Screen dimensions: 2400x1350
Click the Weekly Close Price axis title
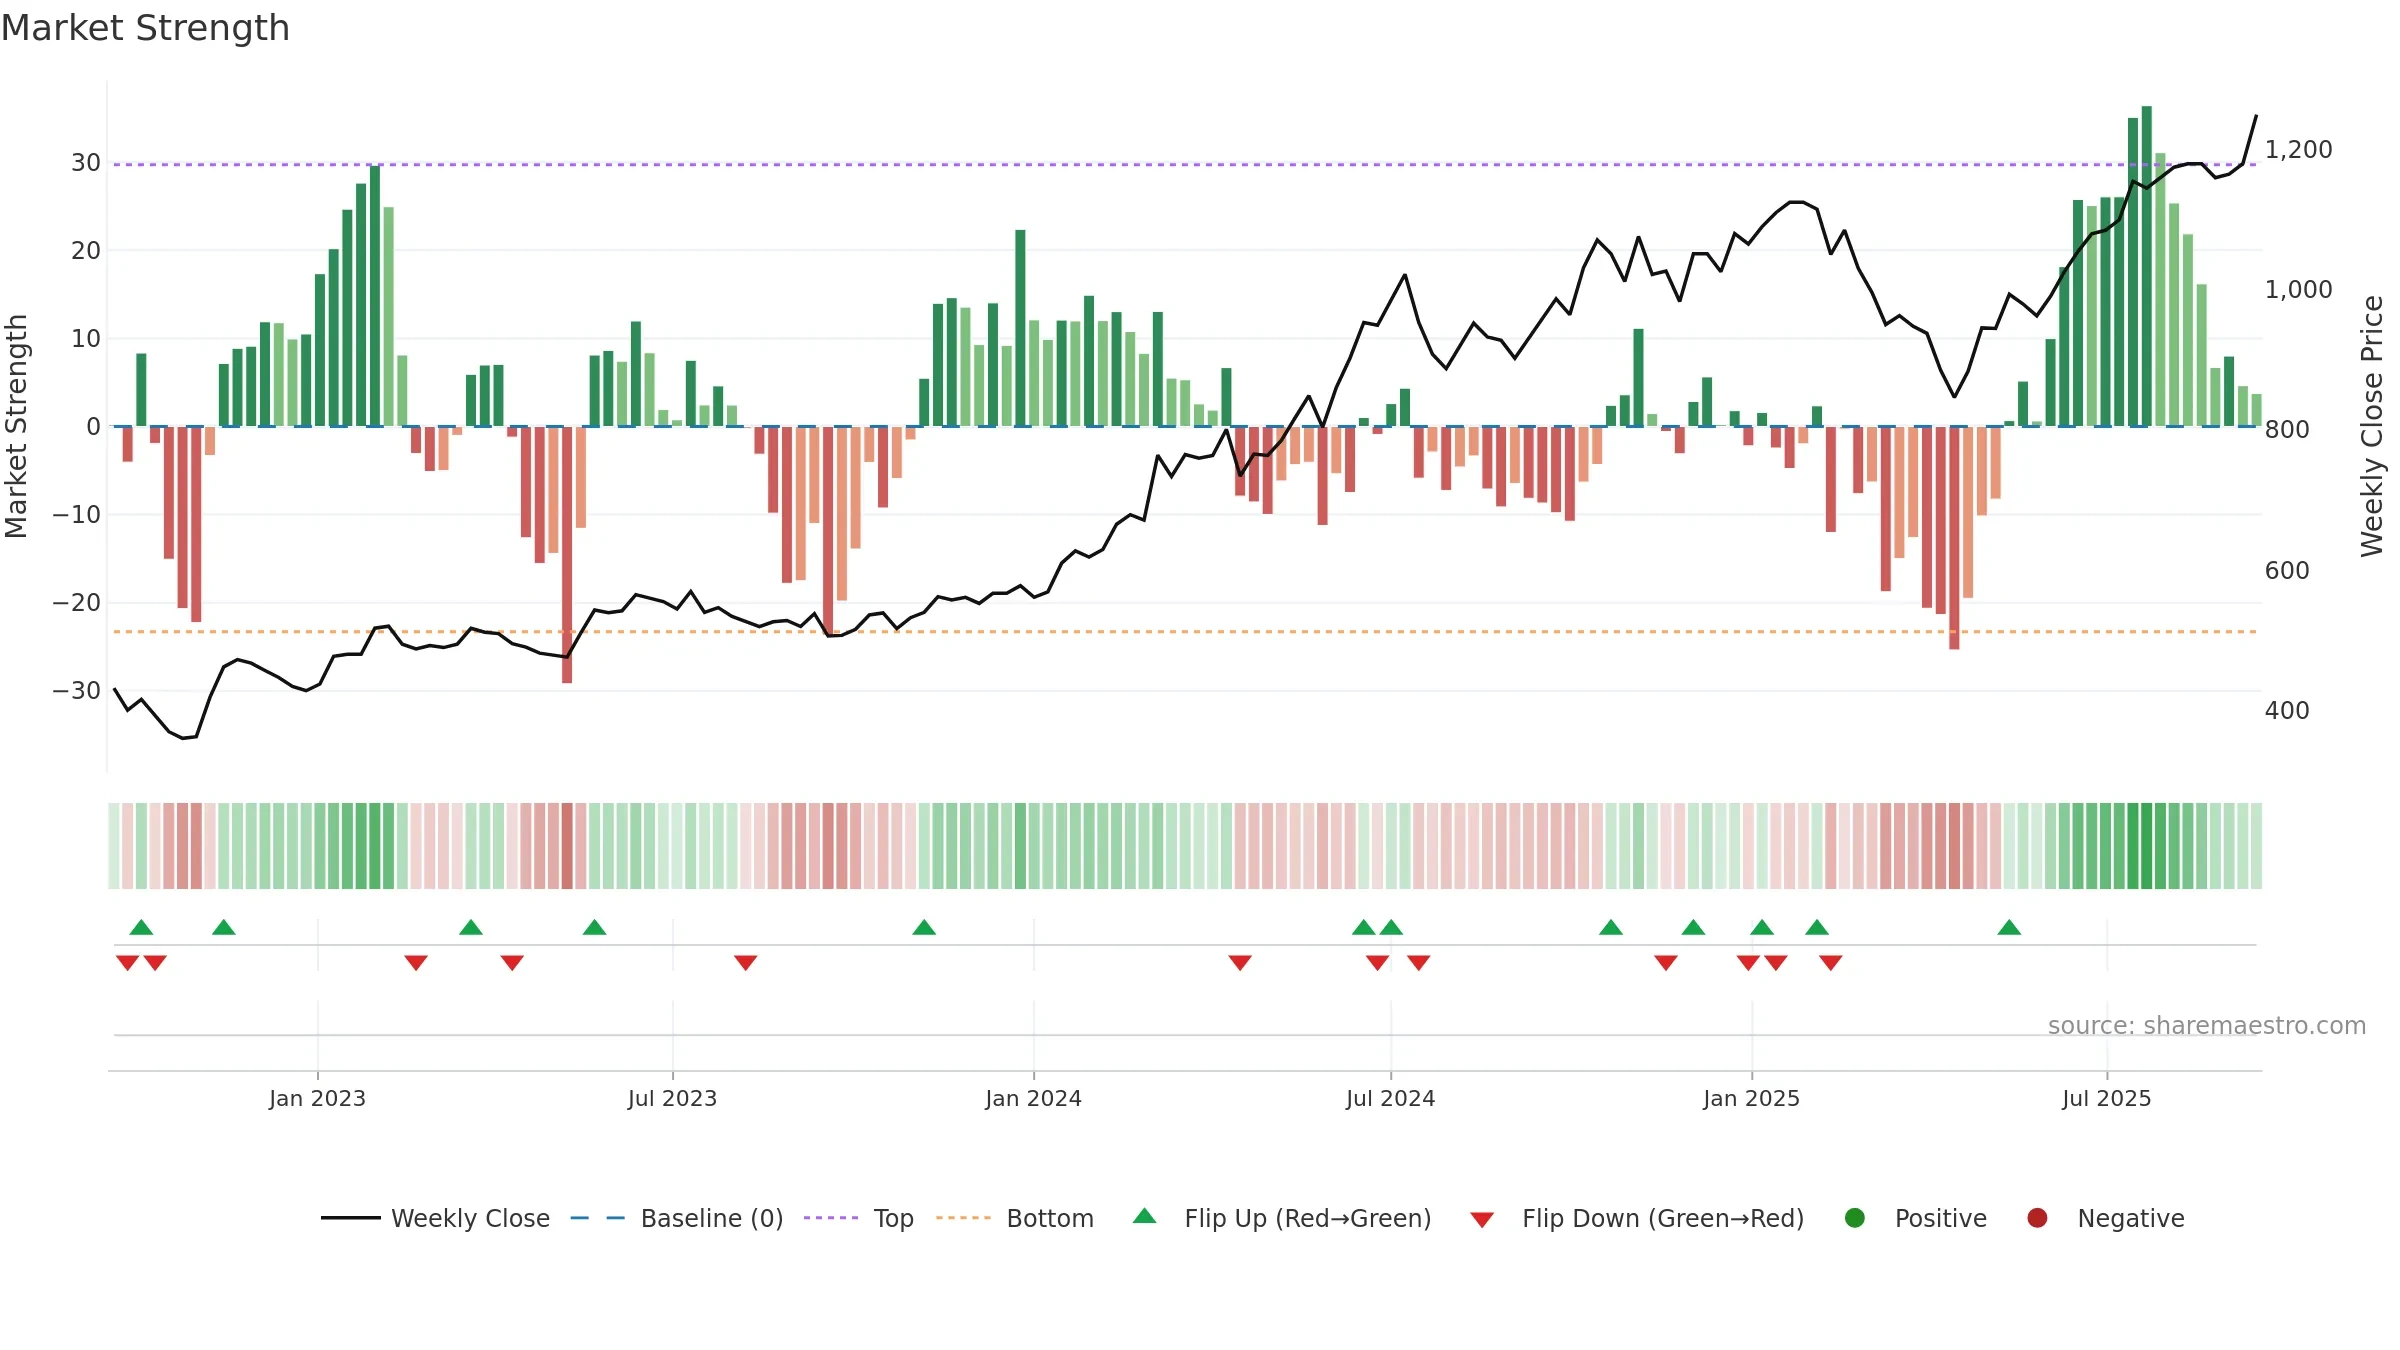point(2372,426)
